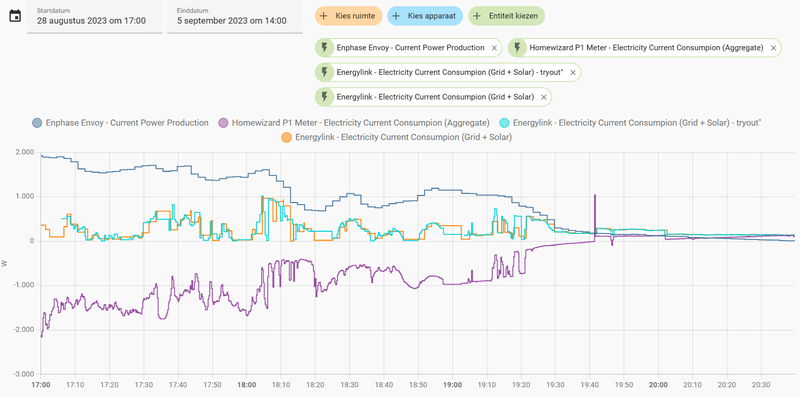Remove Homewizard P1 Meter entity chip

tap(773, 48)
